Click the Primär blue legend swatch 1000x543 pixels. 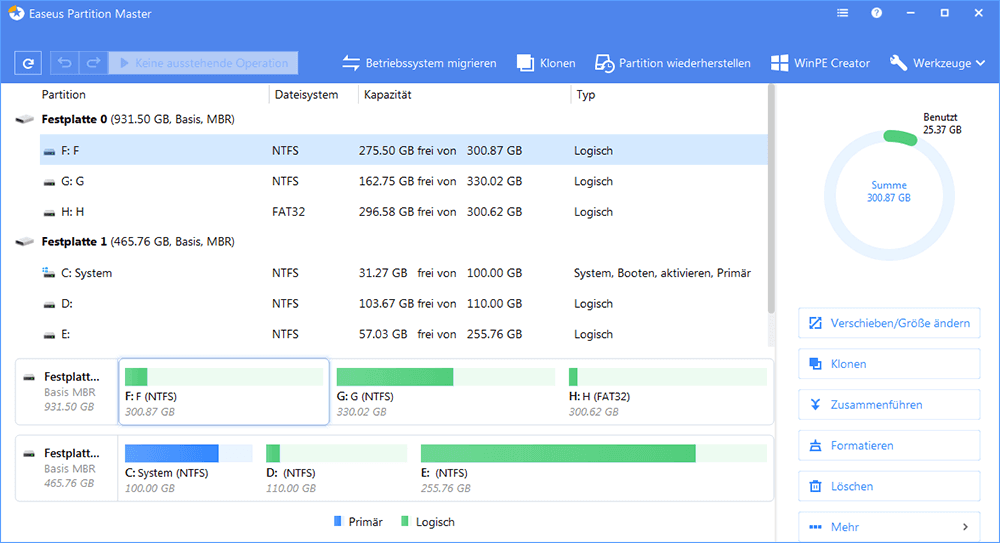[338, 521]
